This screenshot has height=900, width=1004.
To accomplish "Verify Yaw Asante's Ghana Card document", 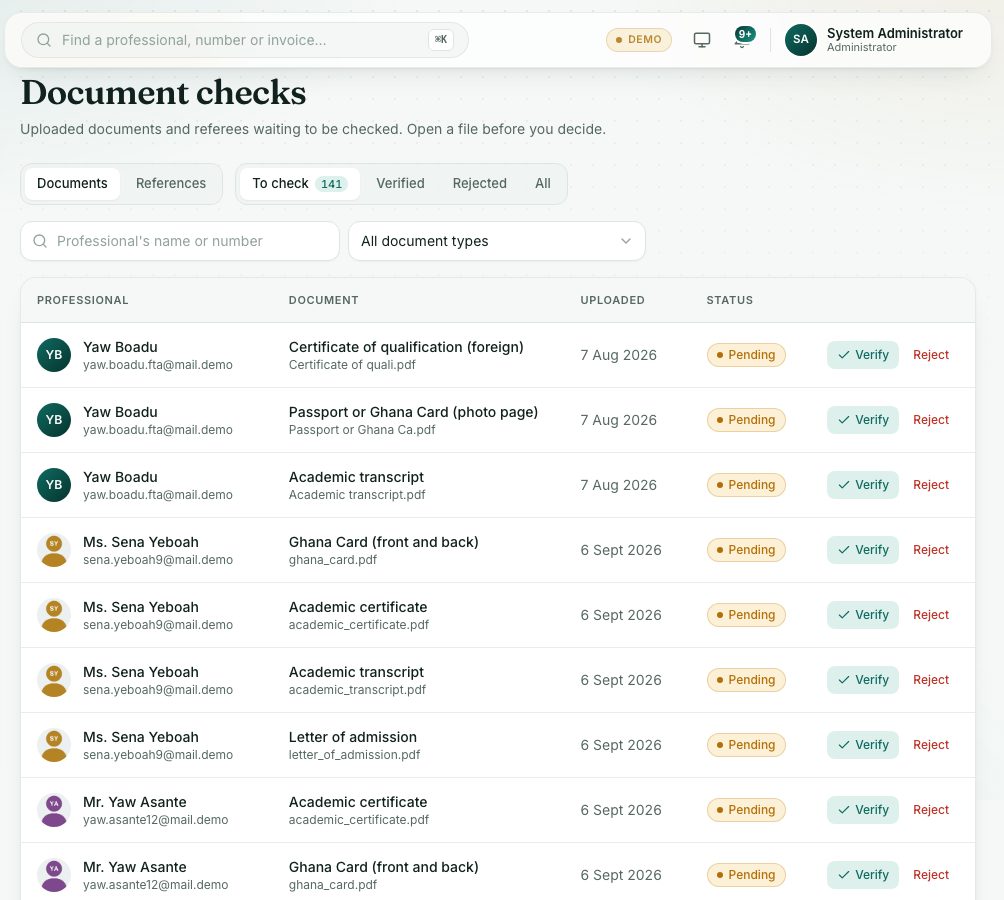I will tap(862, 874).
